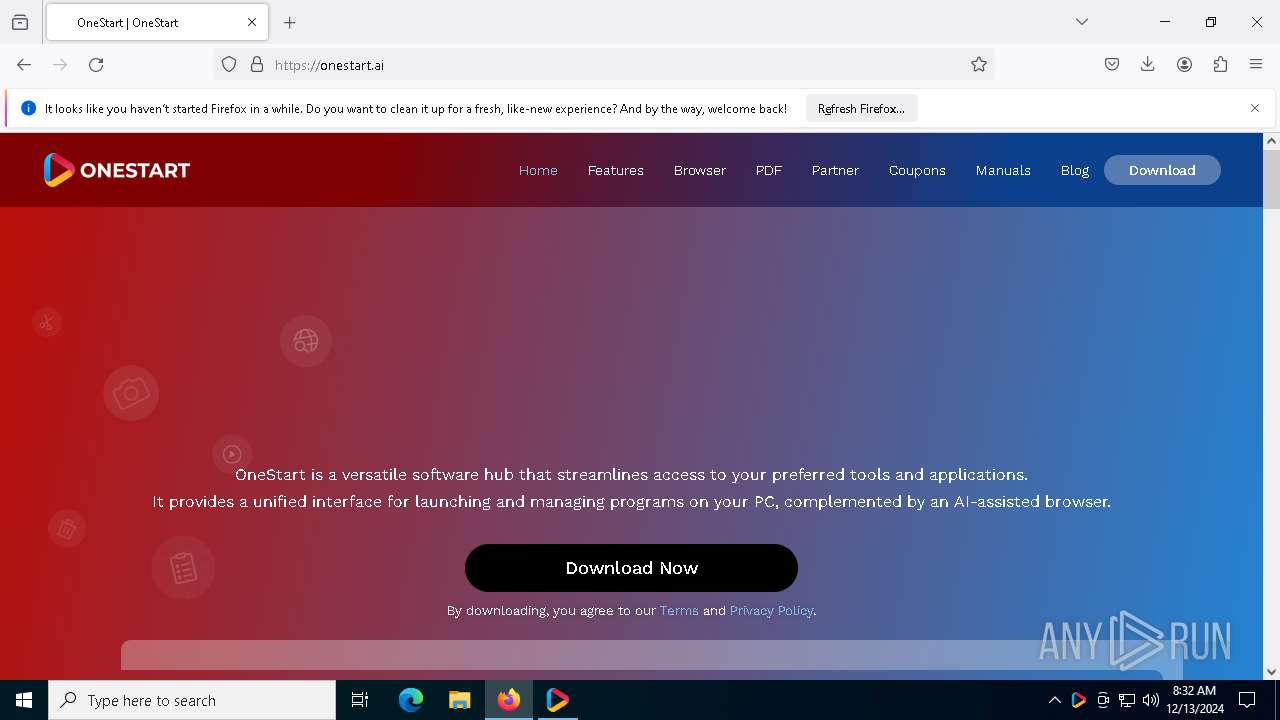
Task: Open the Partner nav item
Action: (835, 170)
